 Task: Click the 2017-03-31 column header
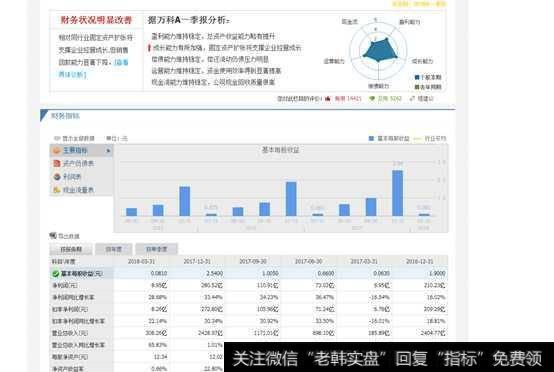point(364,261)
